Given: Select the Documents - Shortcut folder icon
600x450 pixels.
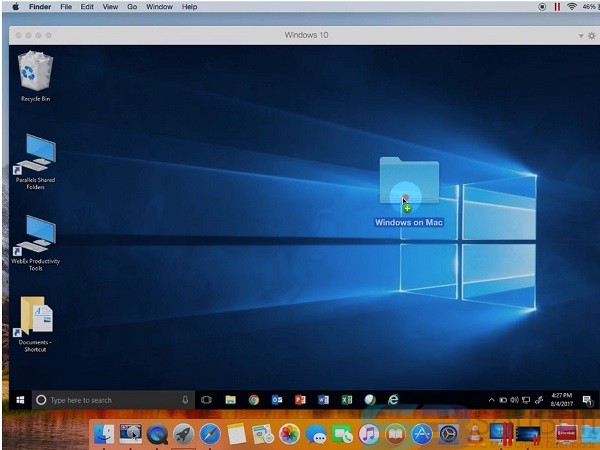Looking at the screenshot, I should point(35,324).
